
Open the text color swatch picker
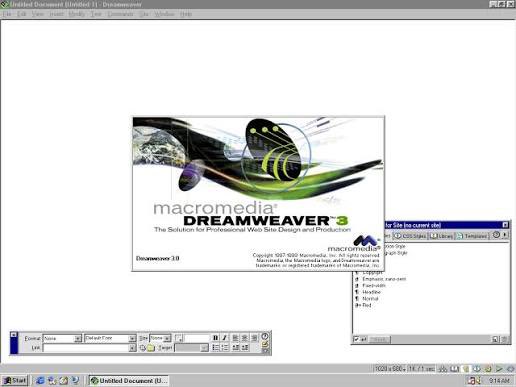pyautogui.click(x=178, y=338)
